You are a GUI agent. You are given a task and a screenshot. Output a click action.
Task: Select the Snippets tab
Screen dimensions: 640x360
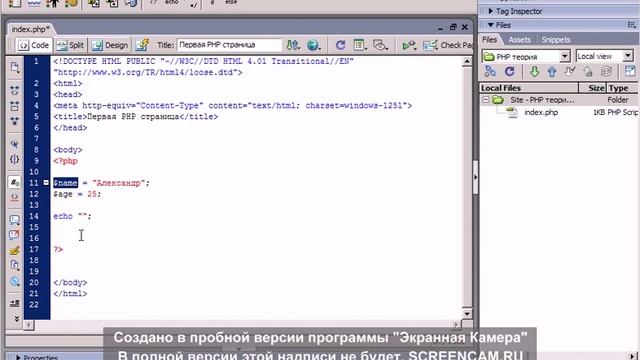coord(556,40)
